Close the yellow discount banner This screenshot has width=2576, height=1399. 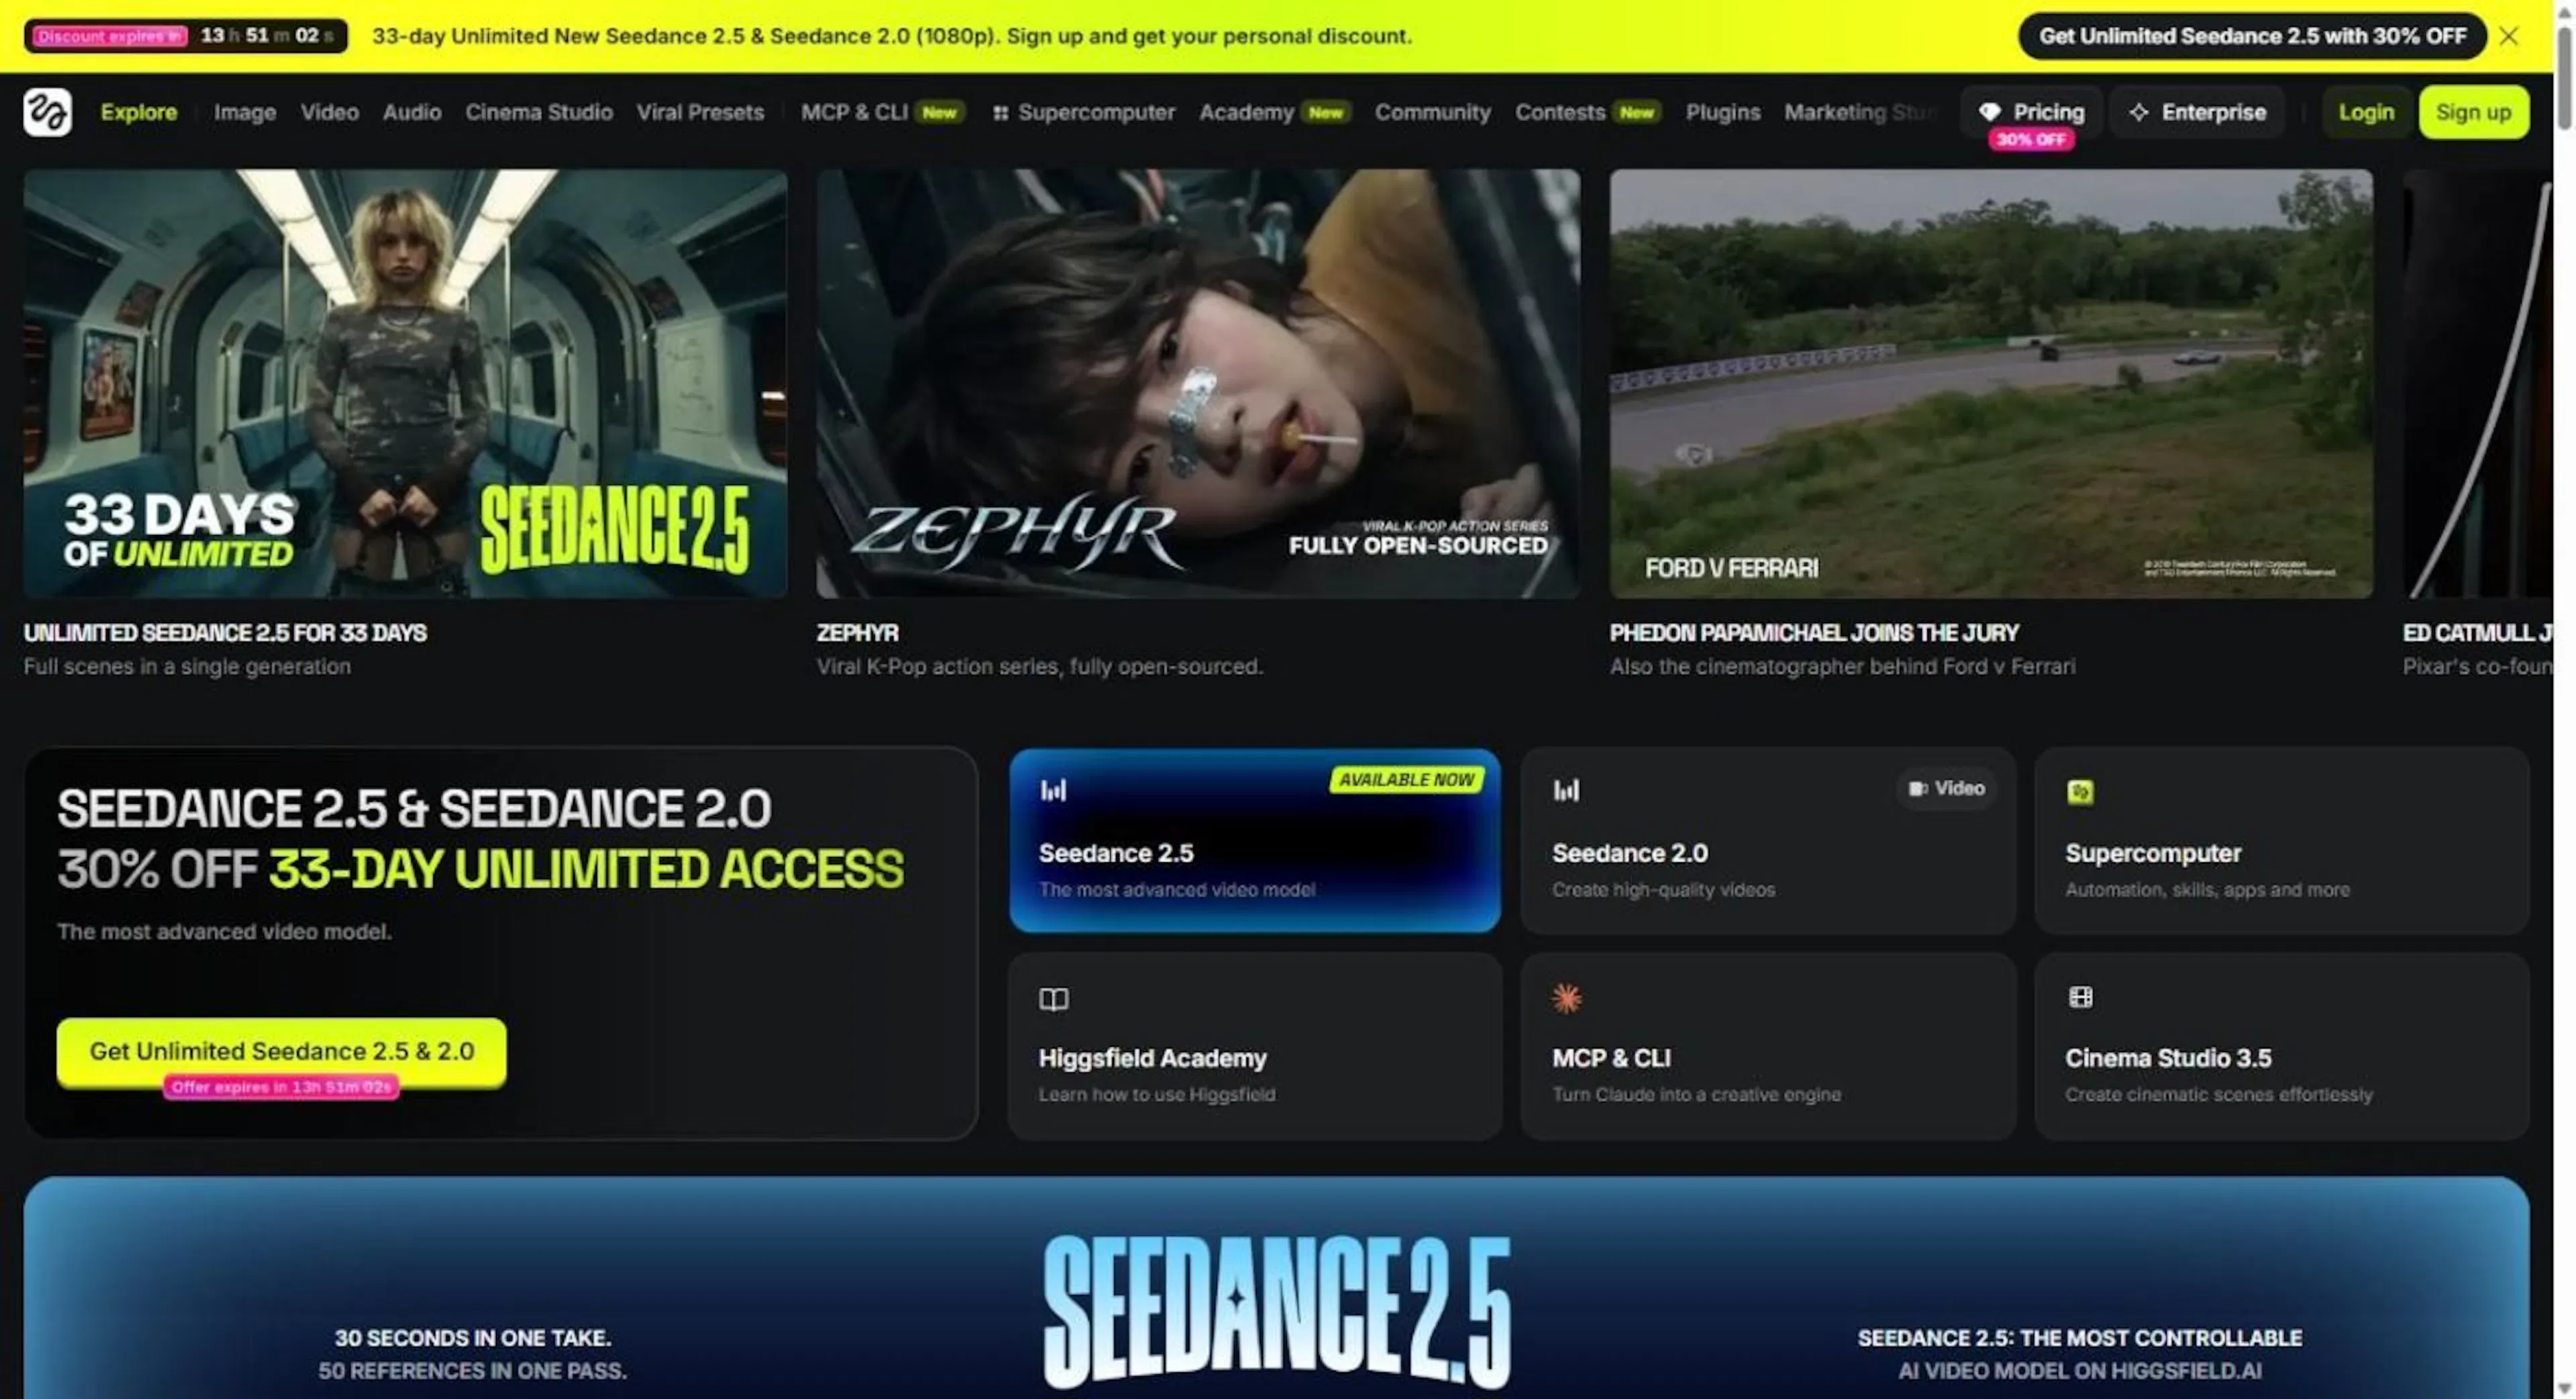[2508, 36]
